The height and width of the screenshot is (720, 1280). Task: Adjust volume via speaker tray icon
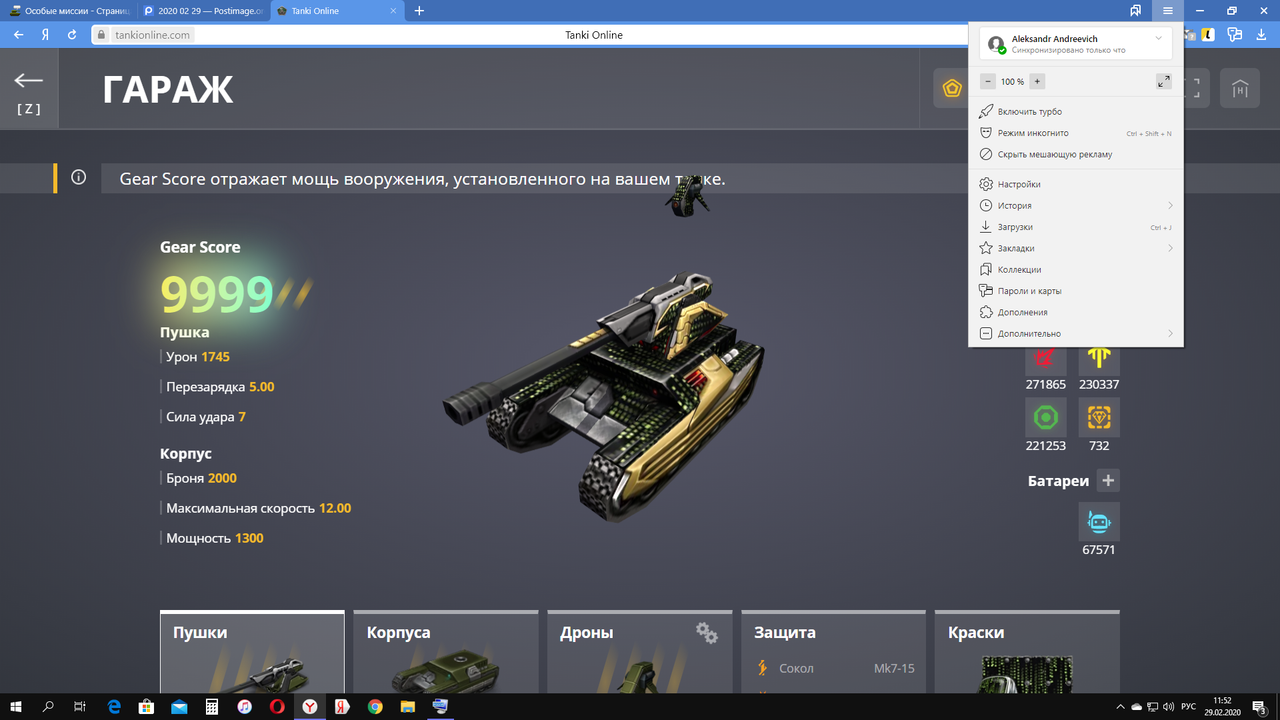pyautogui.click(x=1169, y=707)
